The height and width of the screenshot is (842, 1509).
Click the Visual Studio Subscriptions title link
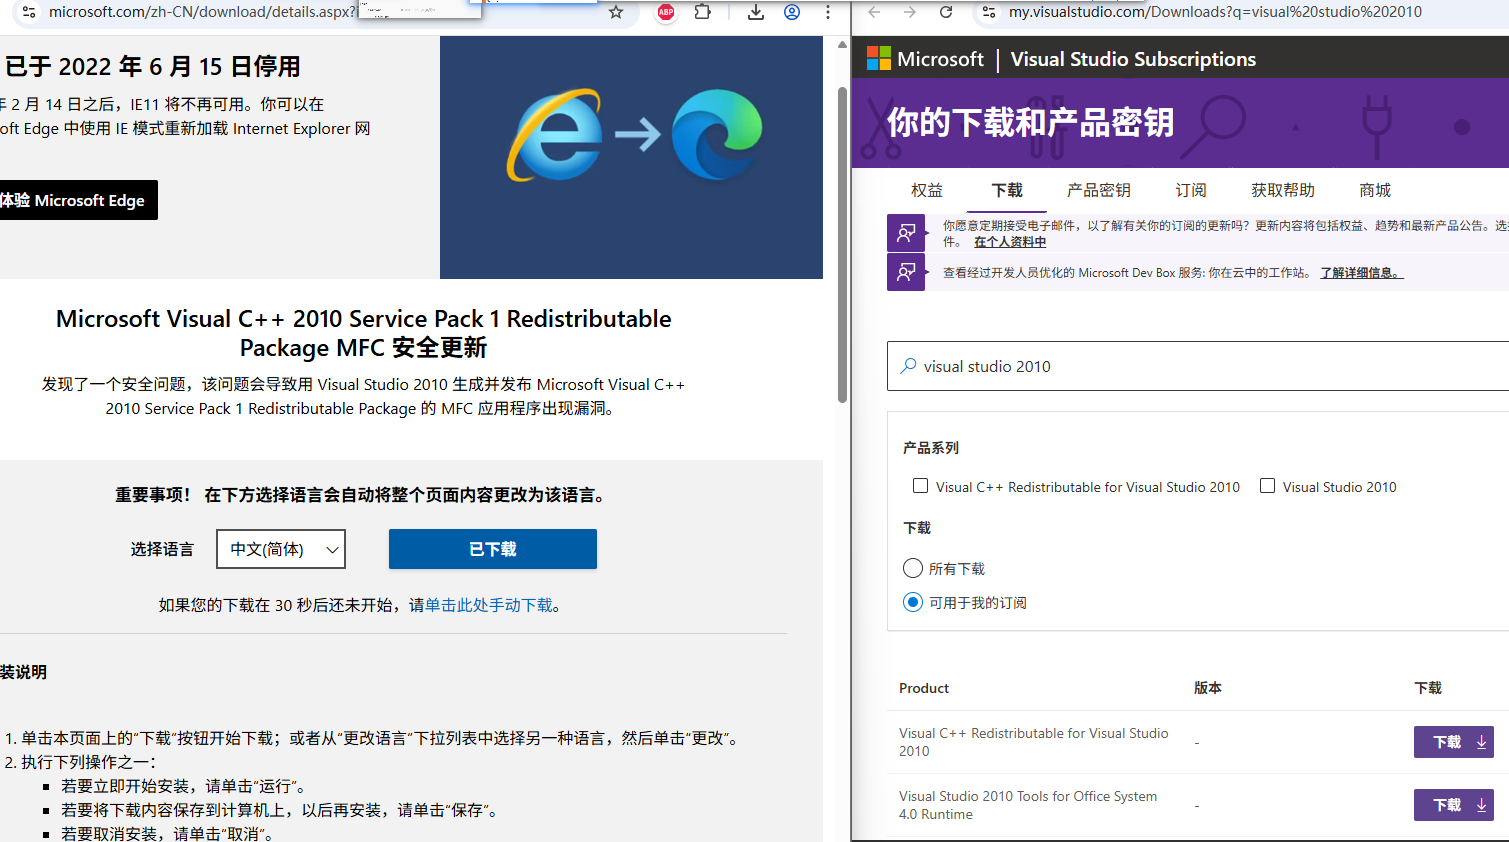[x=1133, y=59]
